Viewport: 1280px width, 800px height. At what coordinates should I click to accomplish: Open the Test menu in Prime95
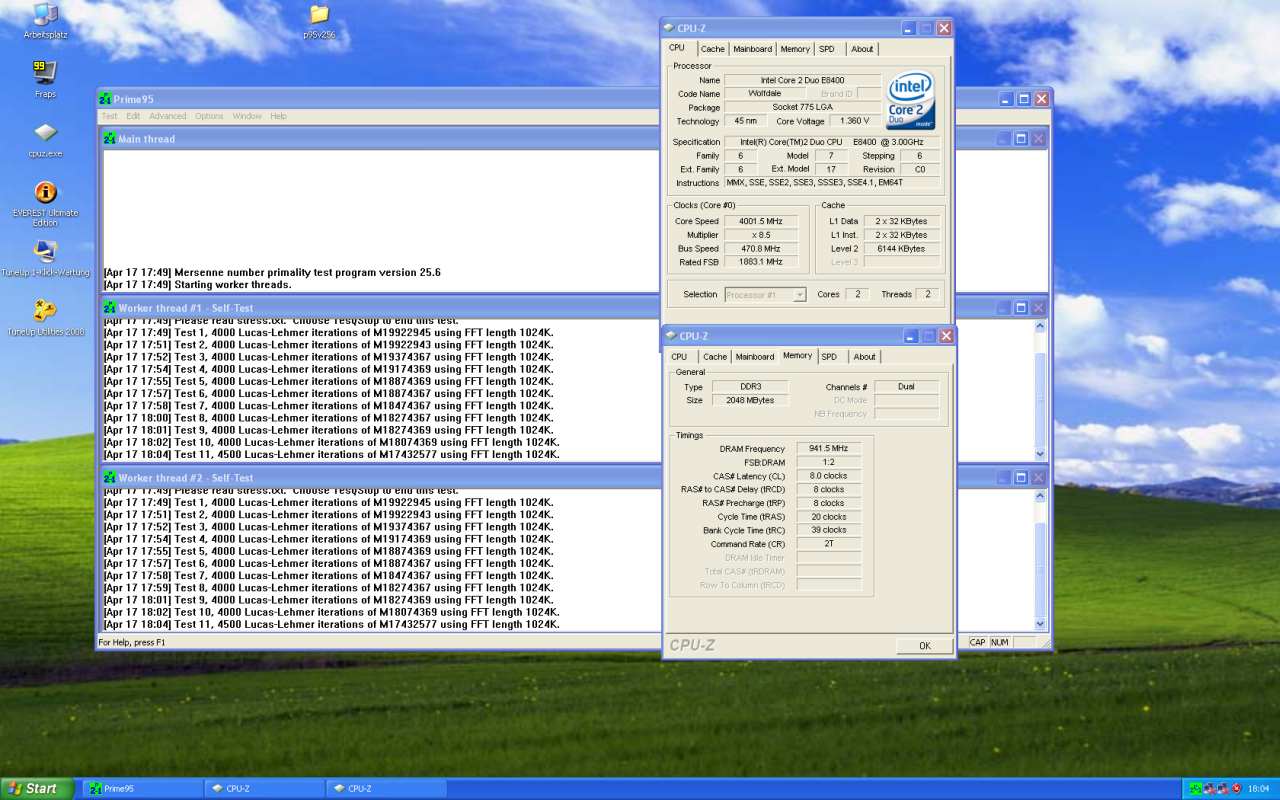pyautogui.click(x=109, y=116)
